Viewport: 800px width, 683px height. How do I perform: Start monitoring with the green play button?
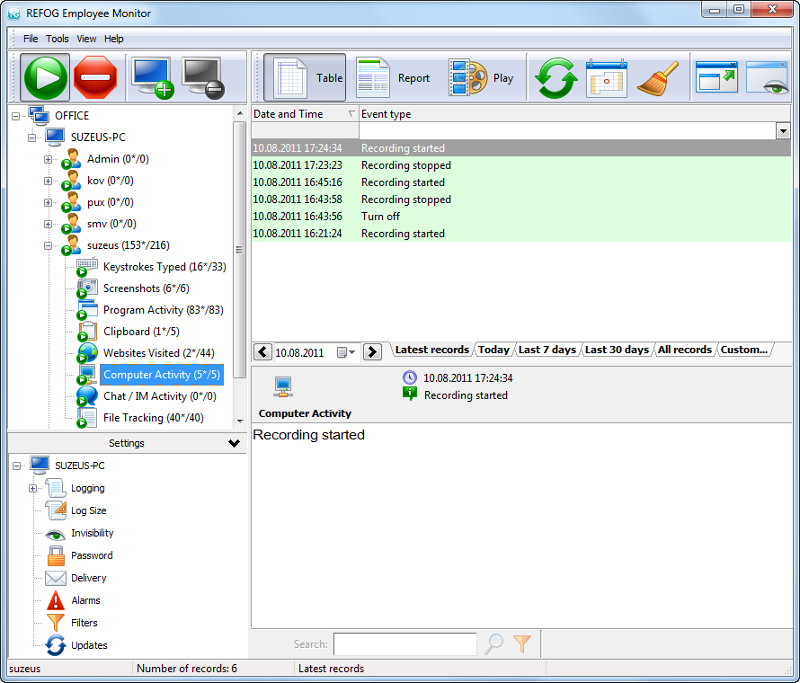45,78
